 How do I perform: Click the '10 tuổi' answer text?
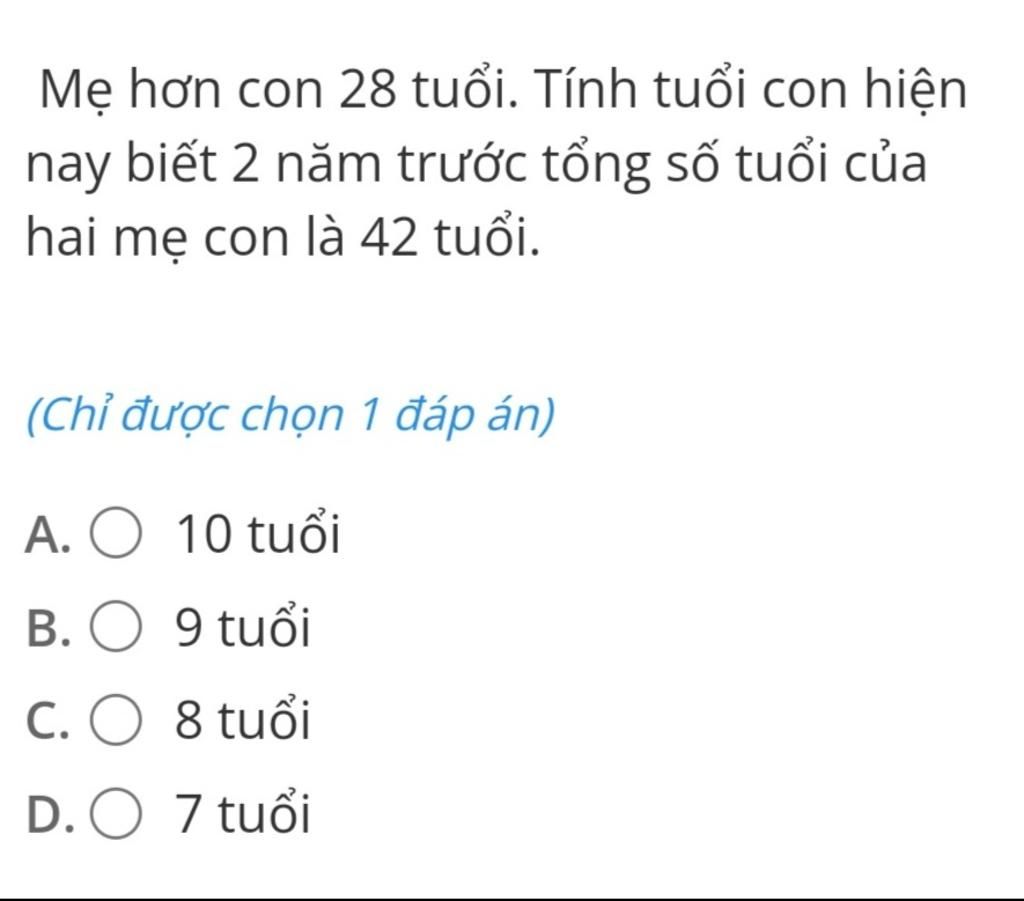coord(256,535)
